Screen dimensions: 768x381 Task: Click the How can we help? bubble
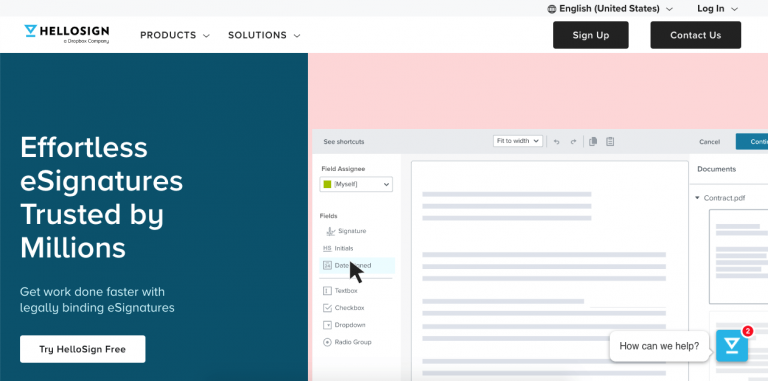[659, 346]
